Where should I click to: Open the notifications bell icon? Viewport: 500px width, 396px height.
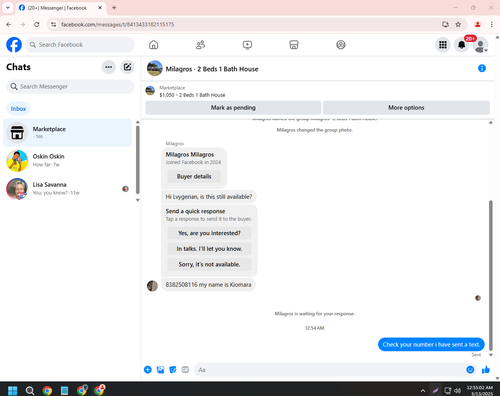point(462,45)
